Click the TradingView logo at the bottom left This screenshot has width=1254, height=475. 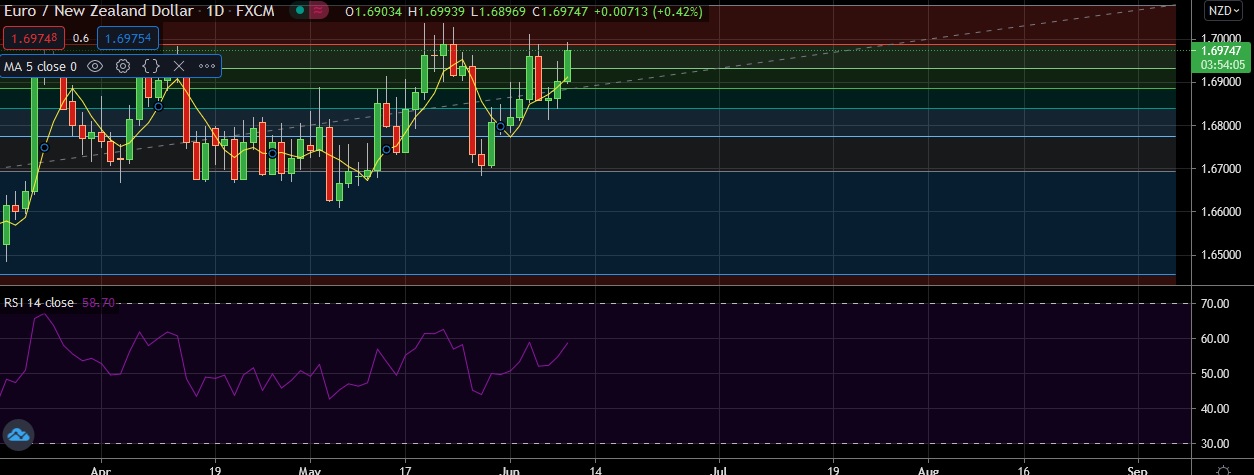click(x=18, y=435)
